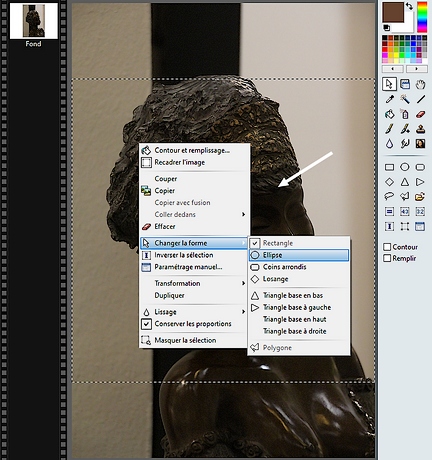Select the Hand move tool
432x460 pixels.
pos(420,84)
